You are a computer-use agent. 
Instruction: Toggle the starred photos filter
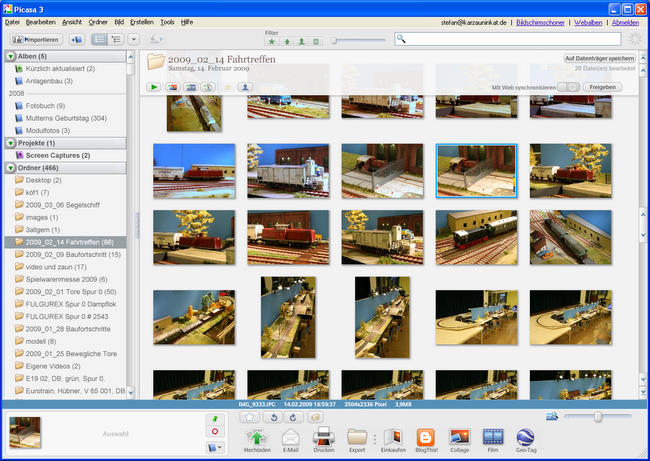click(273, 43)
